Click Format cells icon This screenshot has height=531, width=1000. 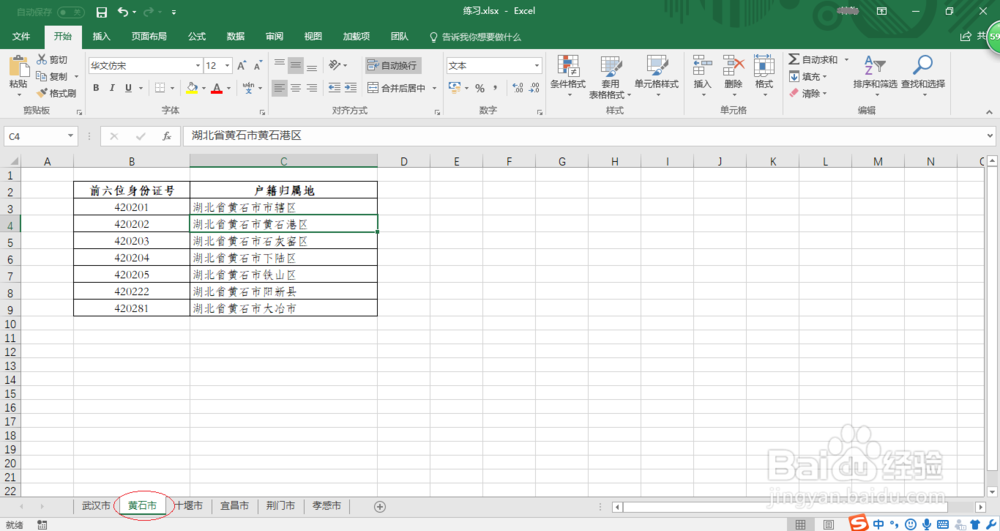tap(764, 66)
